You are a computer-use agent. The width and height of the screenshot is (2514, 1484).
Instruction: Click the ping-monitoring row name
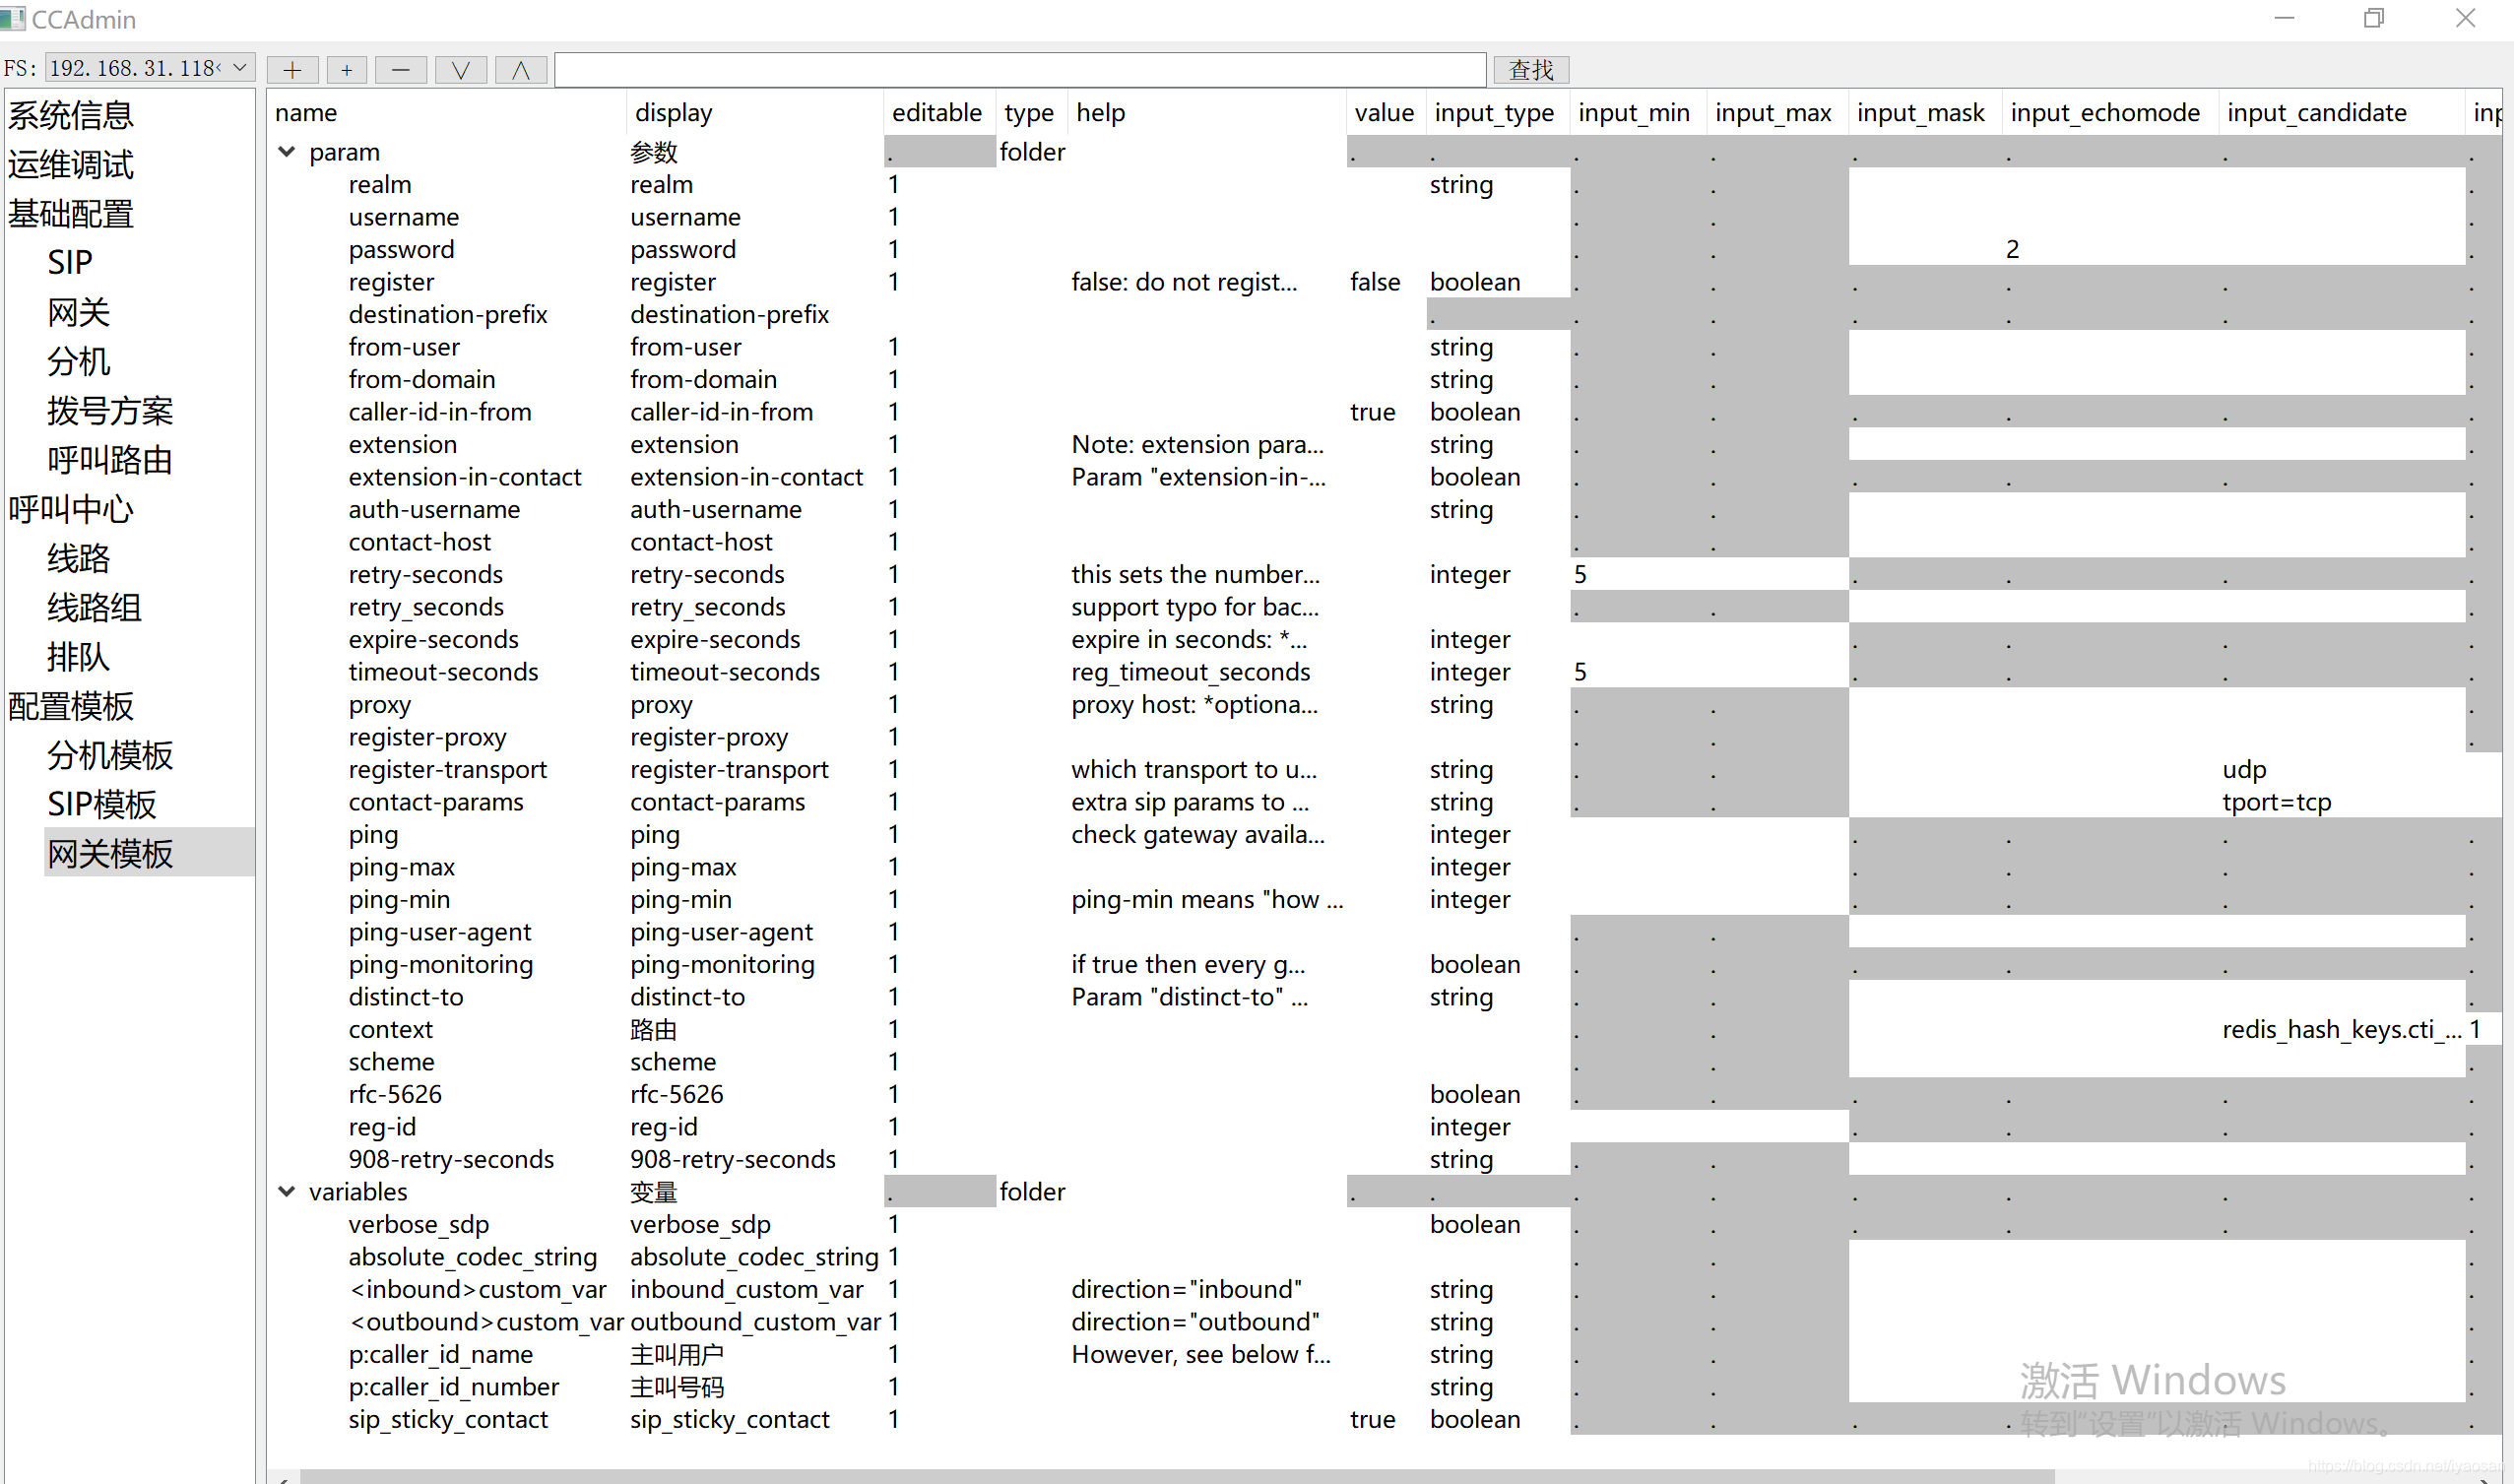tap(441, 965)
